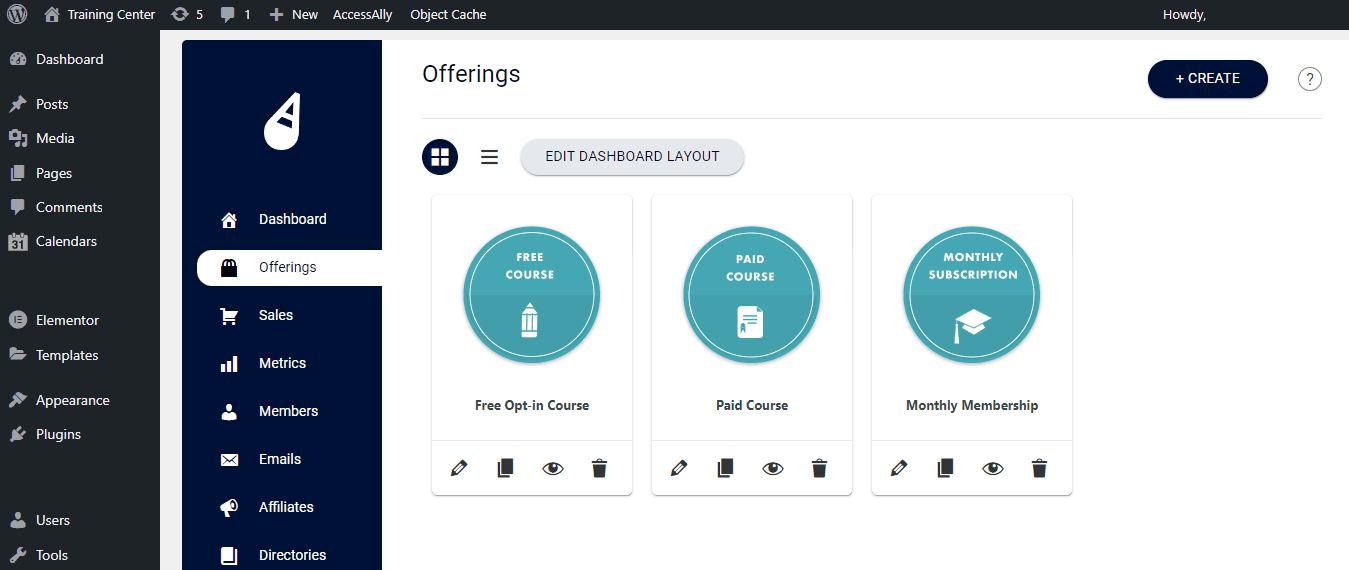Toggle visibility eye for Free Opt-in Course
The image size is (1349, 570).
pos(553,468)
